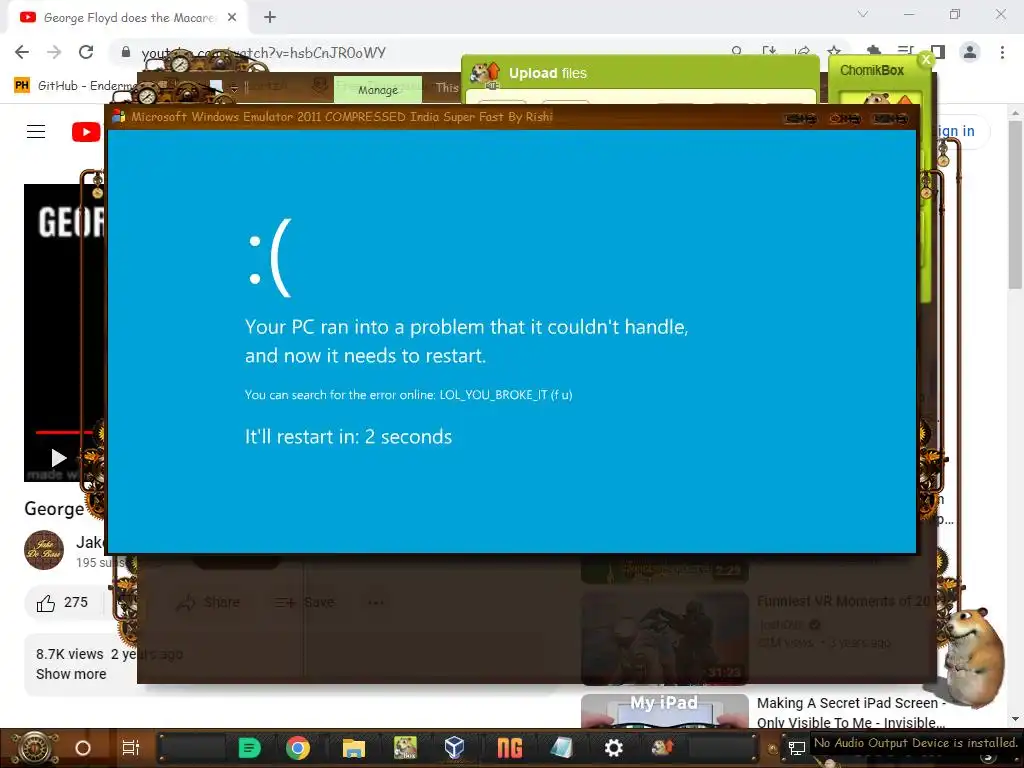Open Settings gear on the taskbar
This screenshot has height=768, width=1024.
[613, 748]
